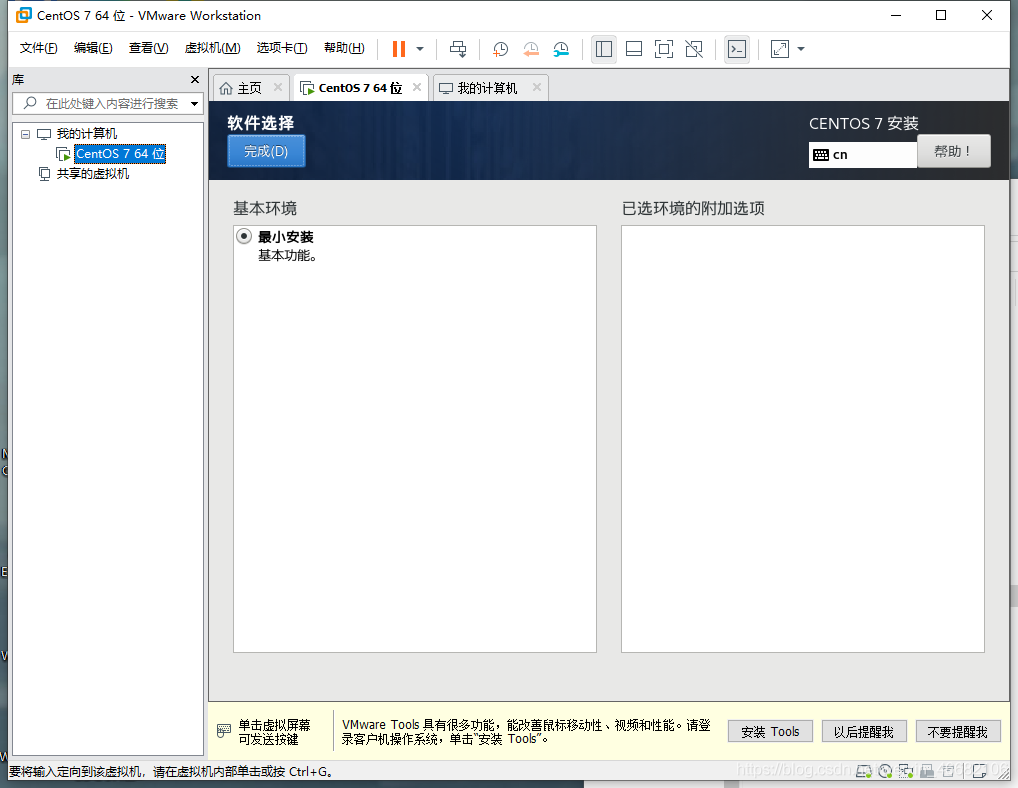Toggle the library sidebar view
This screenshot has height=788, width=1018.
tap(604, 49)
